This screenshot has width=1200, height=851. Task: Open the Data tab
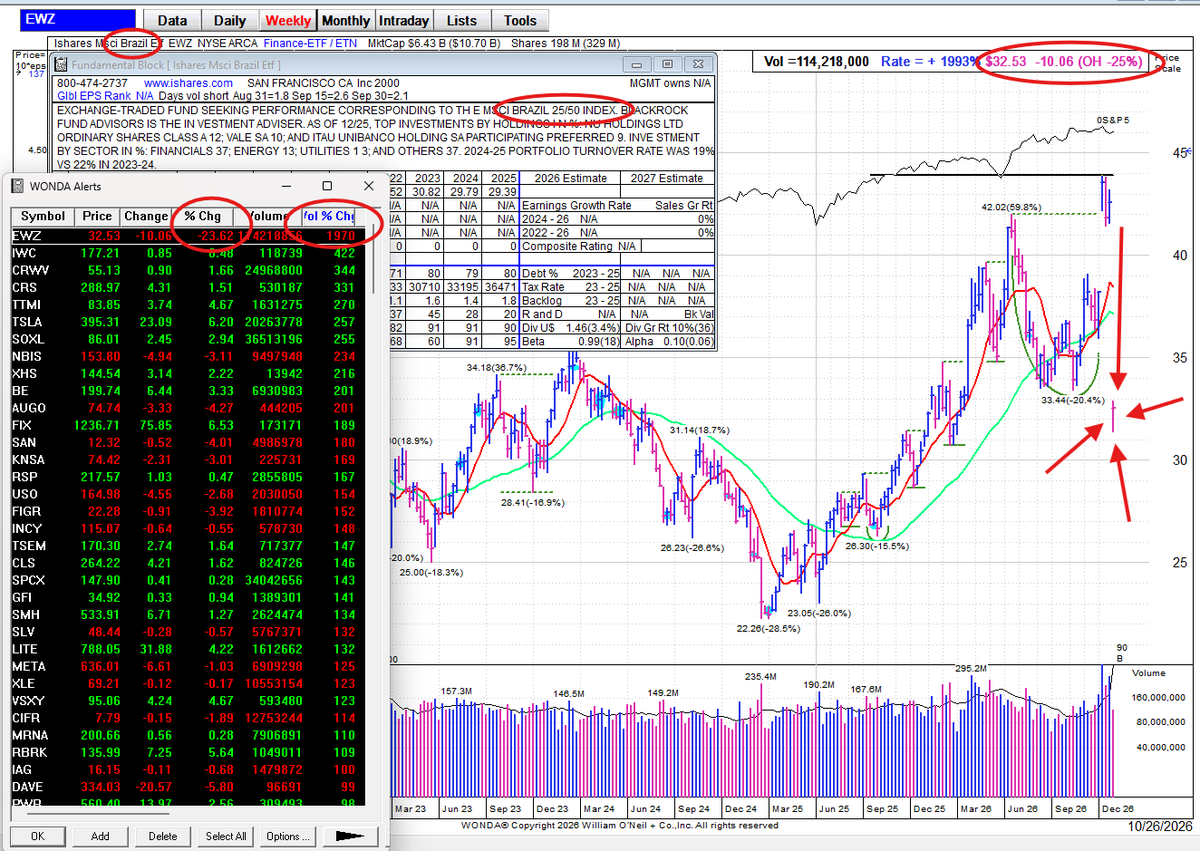172,20
